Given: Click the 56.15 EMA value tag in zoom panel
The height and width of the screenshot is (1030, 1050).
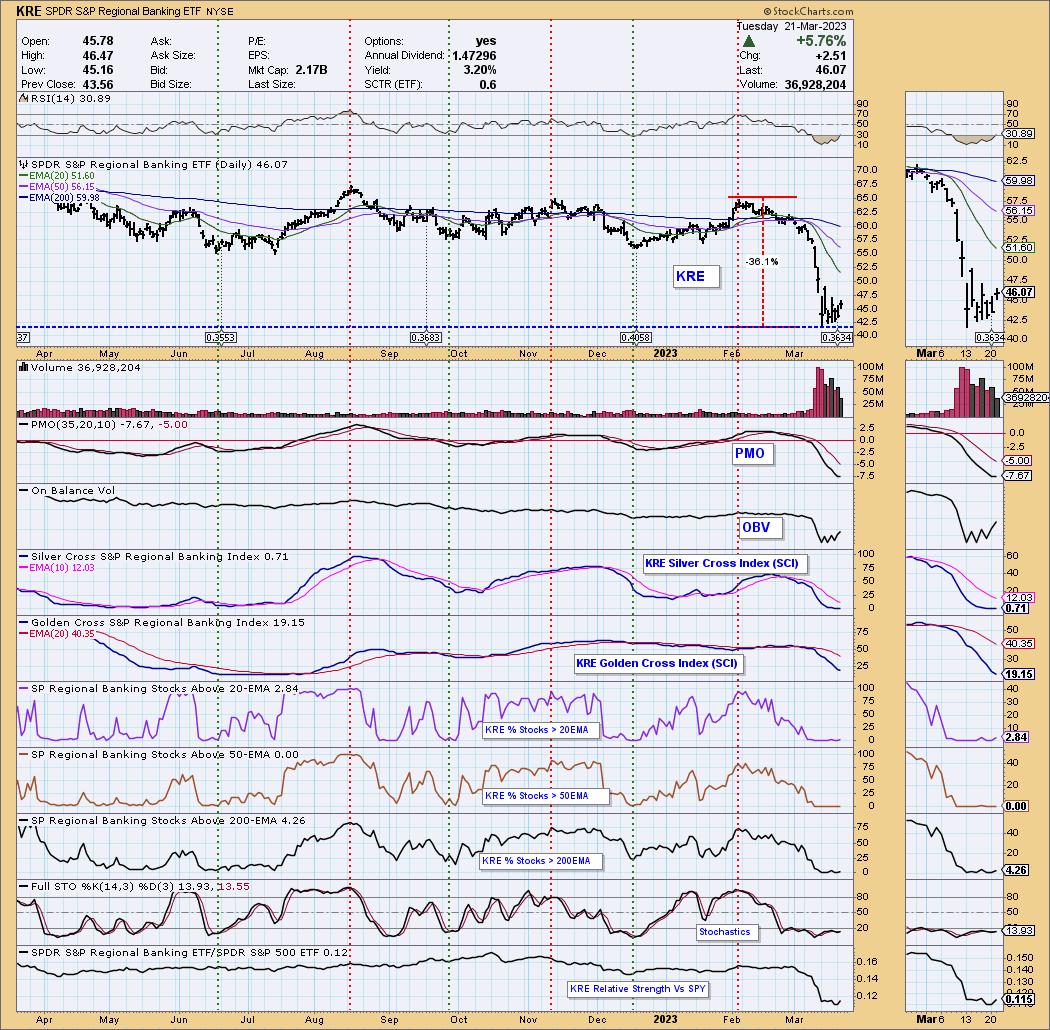Looking at the screenshot, I should pyautogui.click(x=1019, y=210).
